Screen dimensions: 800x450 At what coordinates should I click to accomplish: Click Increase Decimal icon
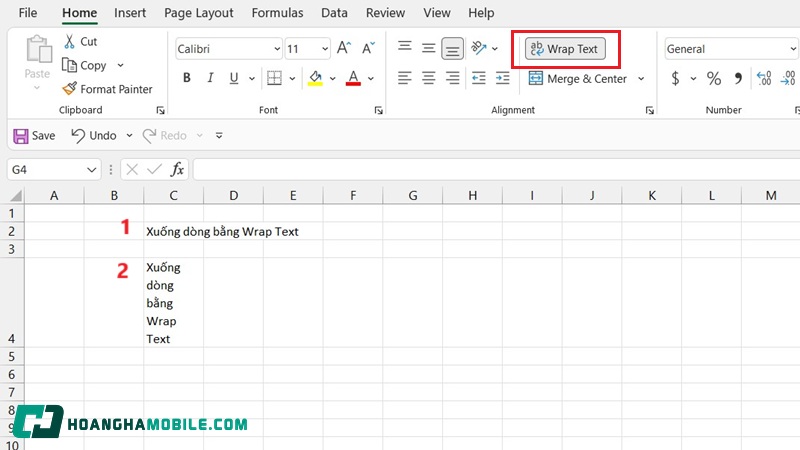(x=764, y=78)
